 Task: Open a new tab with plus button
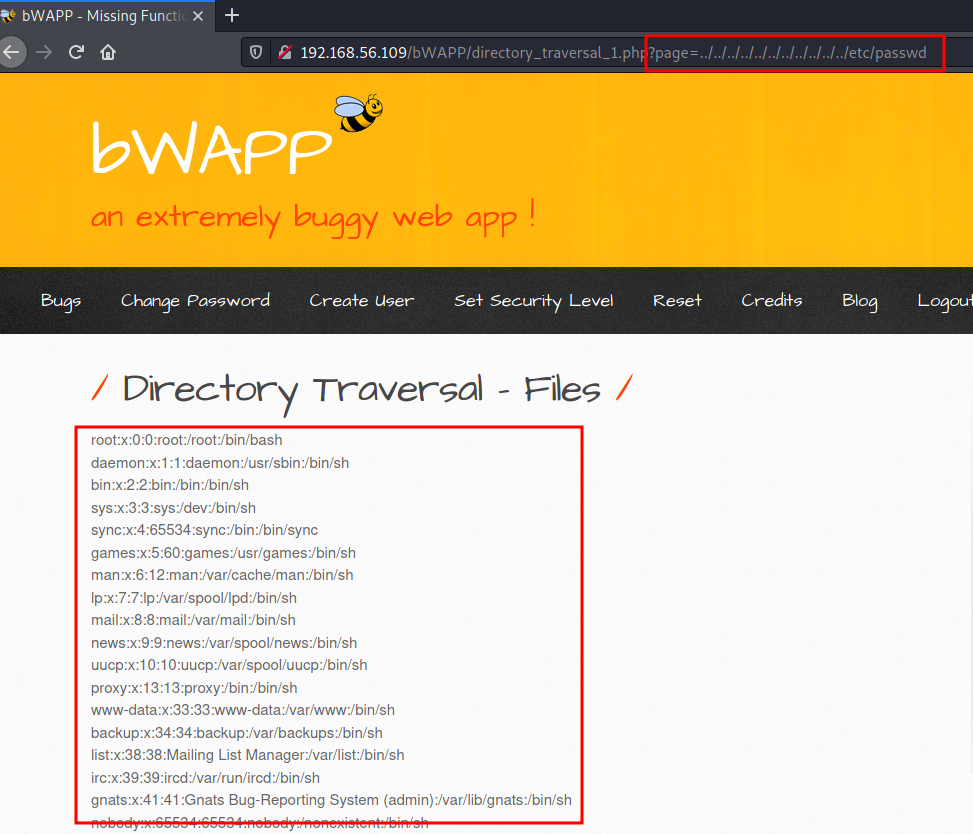coord(232,16)
